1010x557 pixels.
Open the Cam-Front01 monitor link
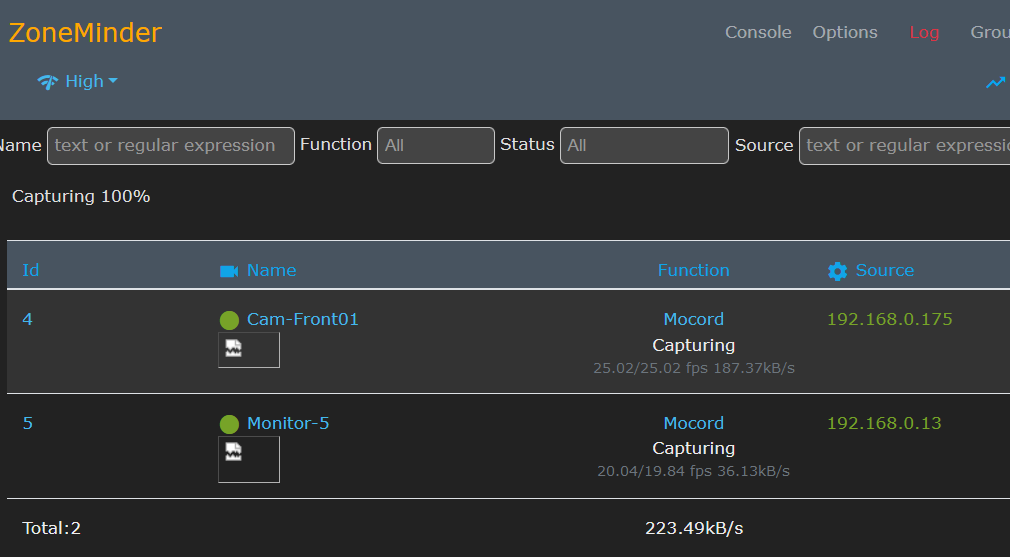(x=303, y=319)
